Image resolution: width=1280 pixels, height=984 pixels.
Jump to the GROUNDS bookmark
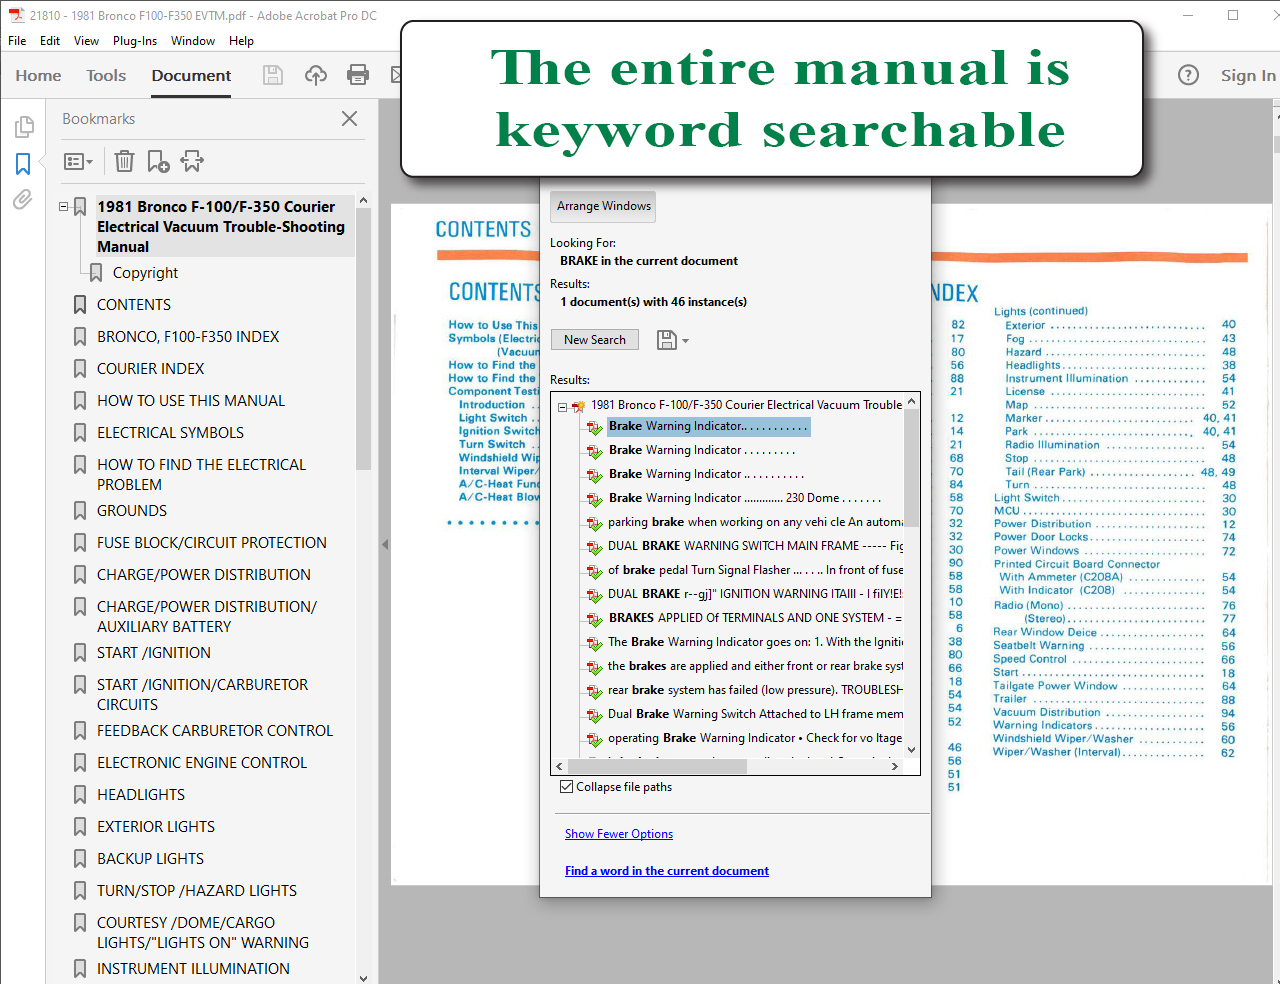tap(132, 511)
